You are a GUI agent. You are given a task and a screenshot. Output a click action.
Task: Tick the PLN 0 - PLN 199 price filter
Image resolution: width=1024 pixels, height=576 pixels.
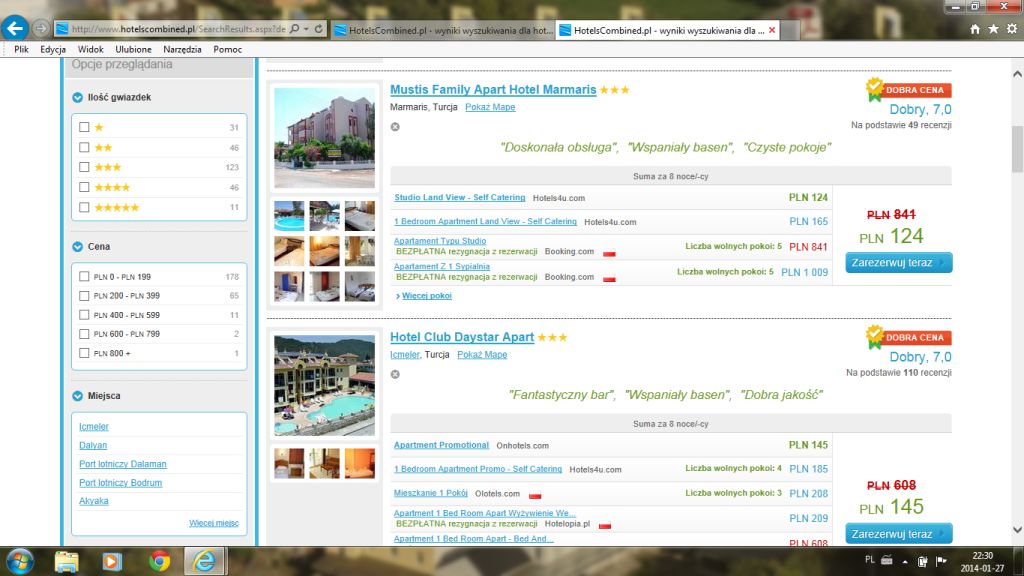pyautogui.click(x=84, y=277)
